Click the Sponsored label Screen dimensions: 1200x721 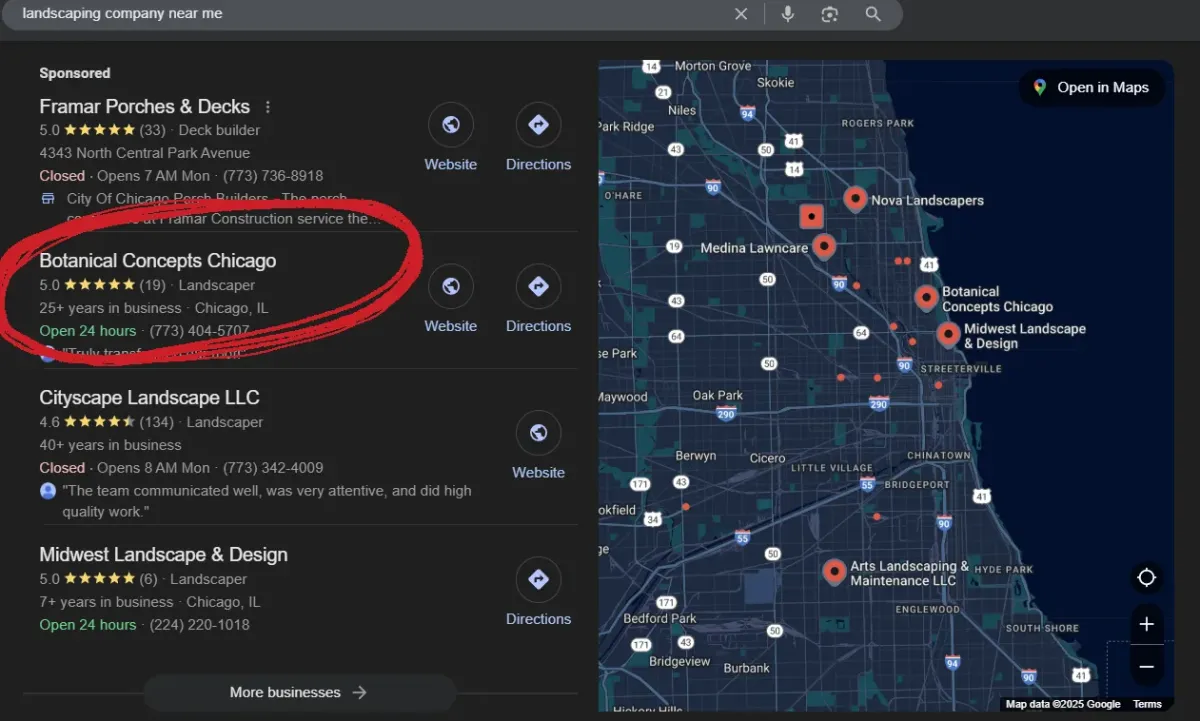click(x=75, y=73)
